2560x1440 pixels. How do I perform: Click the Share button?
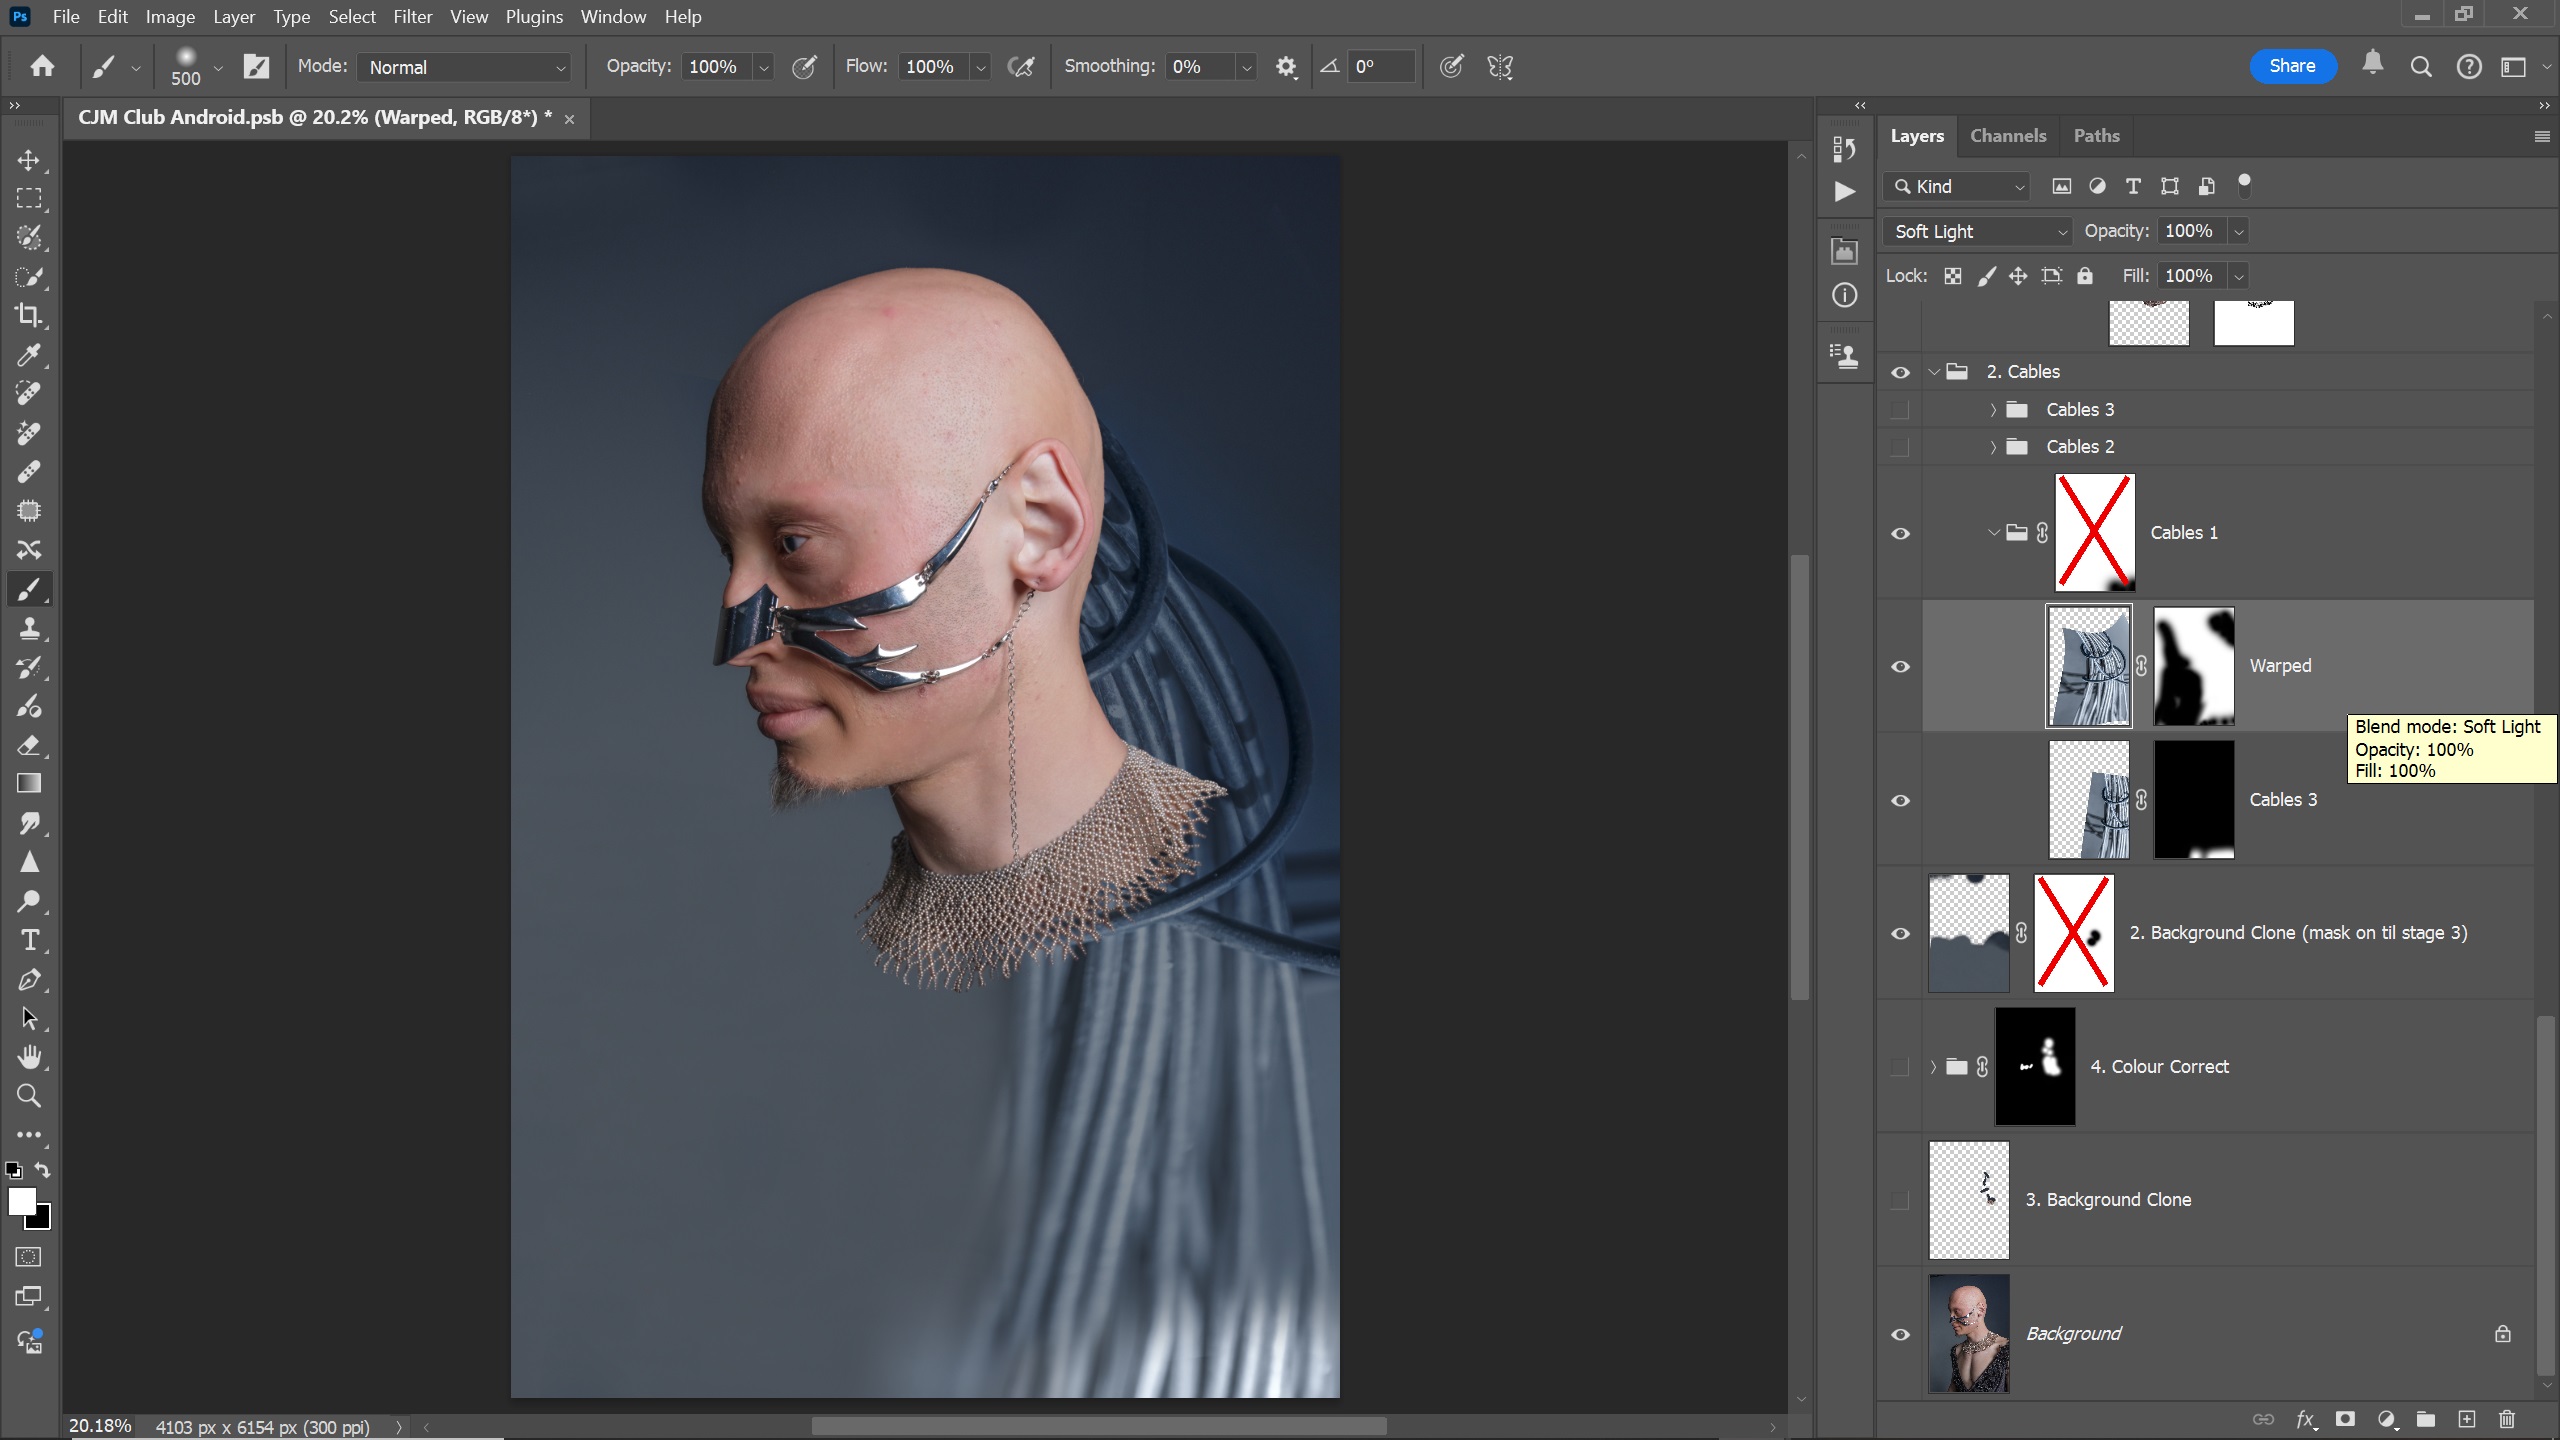coord(2291,66)
